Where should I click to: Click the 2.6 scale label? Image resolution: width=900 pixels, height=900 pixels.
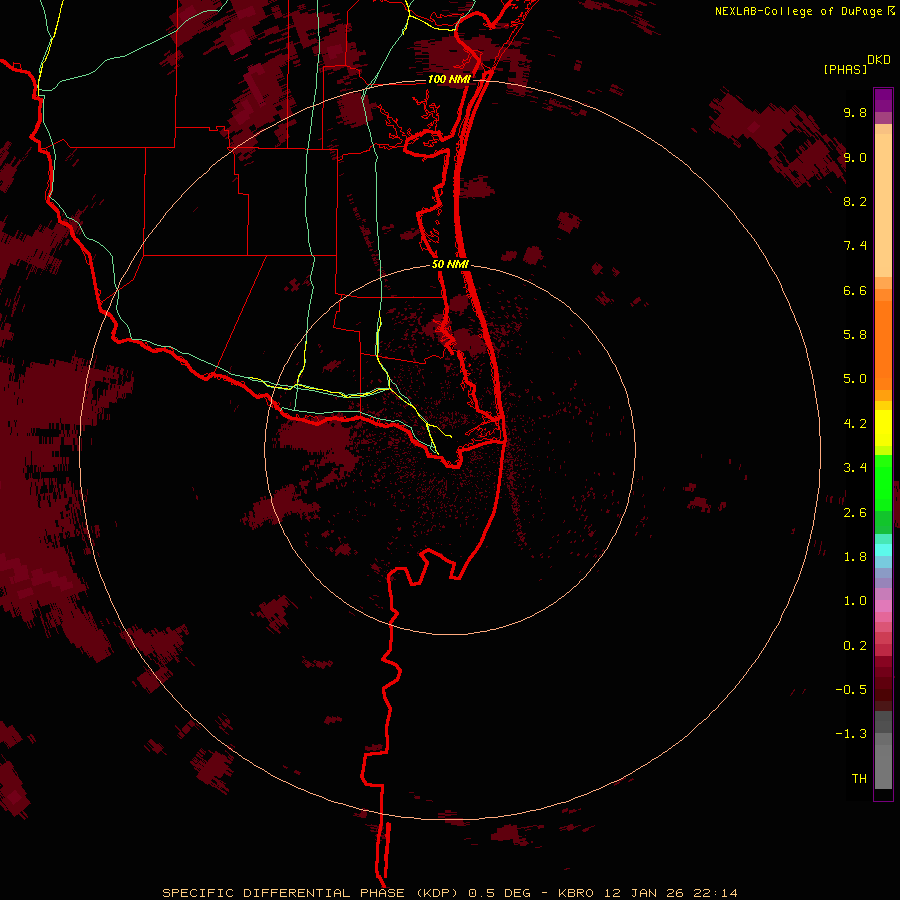pyautogui.click(x=855, y=513)
